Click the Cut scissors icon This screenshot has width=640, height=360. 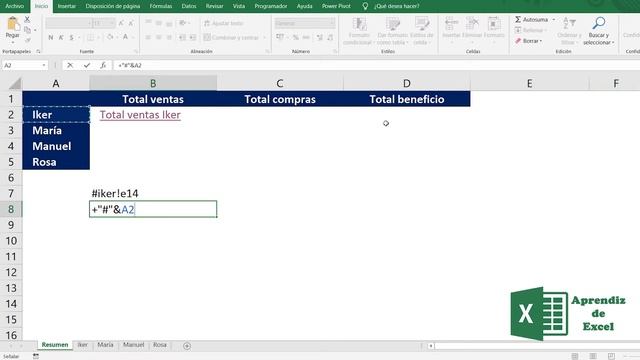[27, 19]
